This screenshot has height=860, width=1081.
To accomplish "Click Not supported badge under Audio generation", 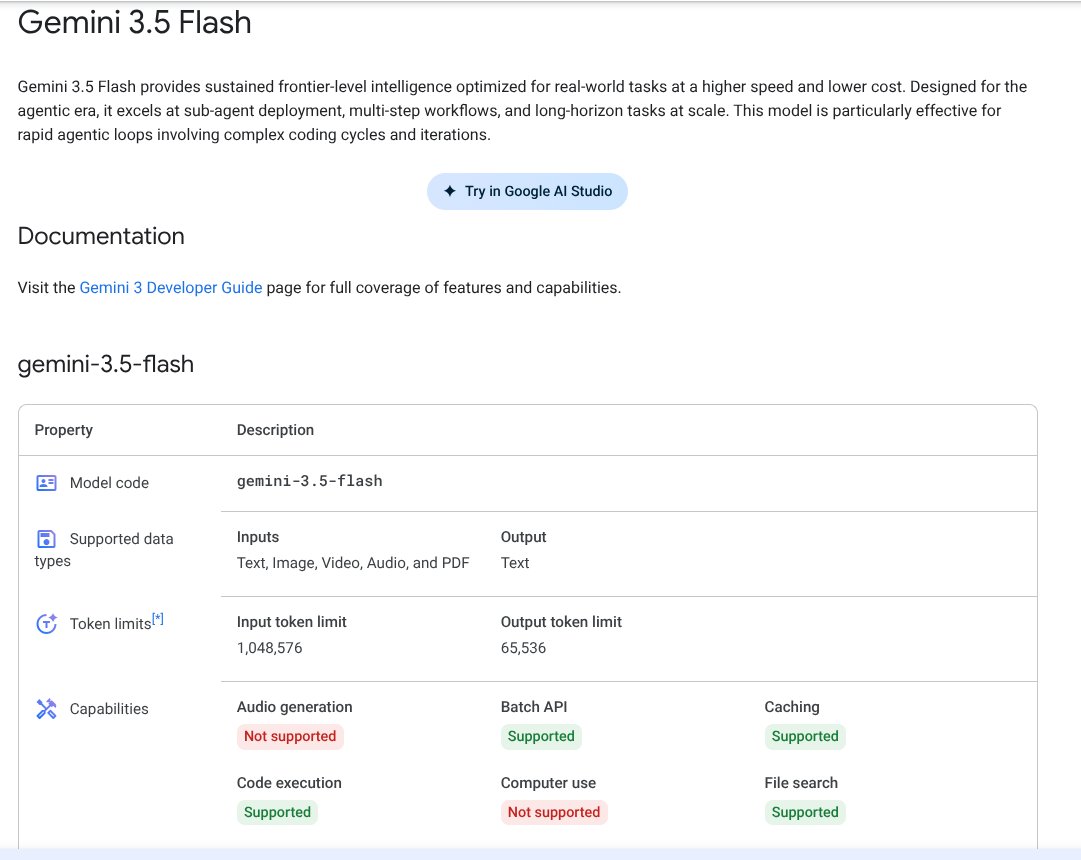I will pos(290,737).
